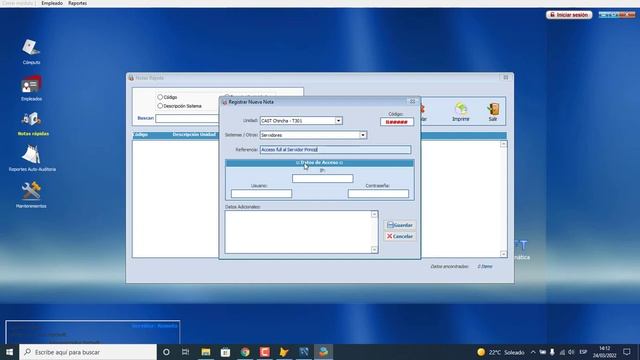This screenshot has height=360, width=640.
Task: Open the Windows Start menu
Action: [9, 352]
